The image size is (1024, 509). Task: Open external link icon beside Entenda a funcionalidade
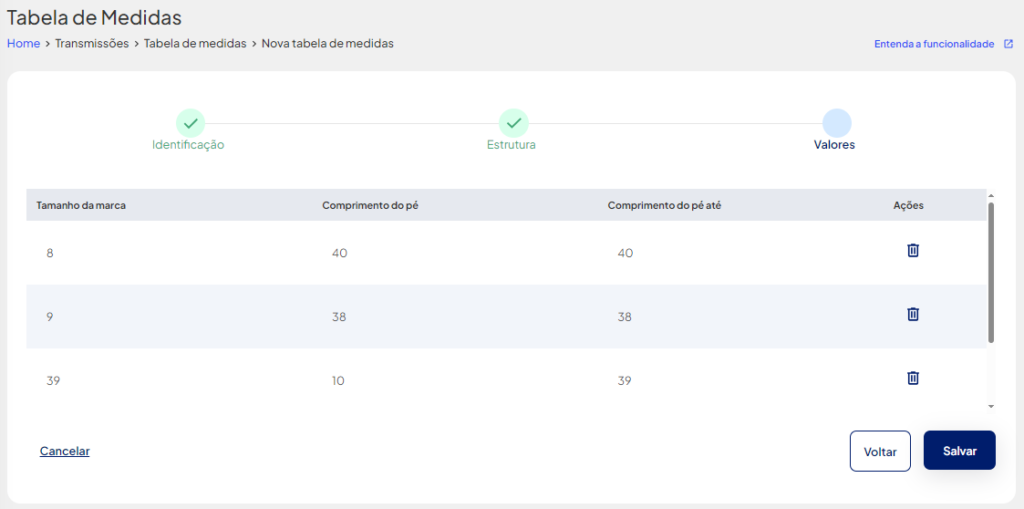[x=1008, y=44]
